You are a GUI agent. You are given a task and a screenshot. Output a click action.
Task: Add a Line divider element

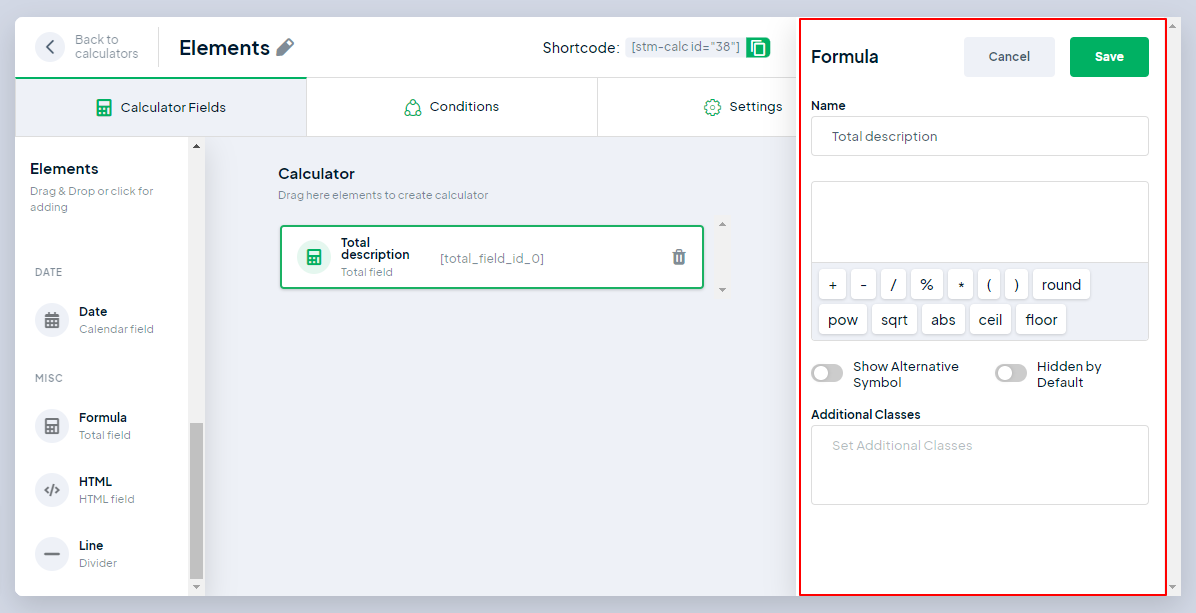(x=90, y=554)
